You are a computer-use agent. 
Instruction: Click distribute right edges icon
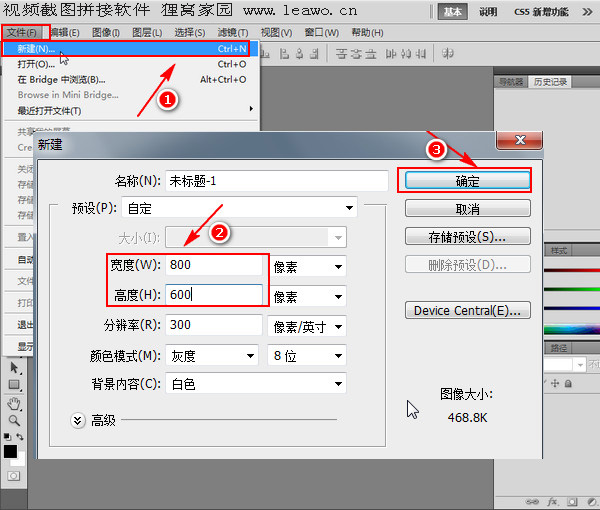421,54
